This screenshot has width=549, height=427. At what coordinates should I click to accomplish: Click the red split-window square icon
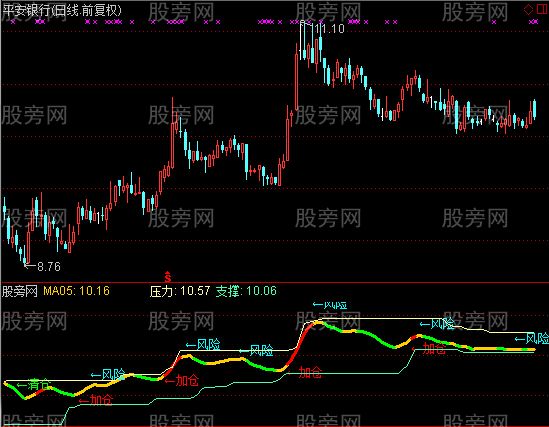pos(542,9)
